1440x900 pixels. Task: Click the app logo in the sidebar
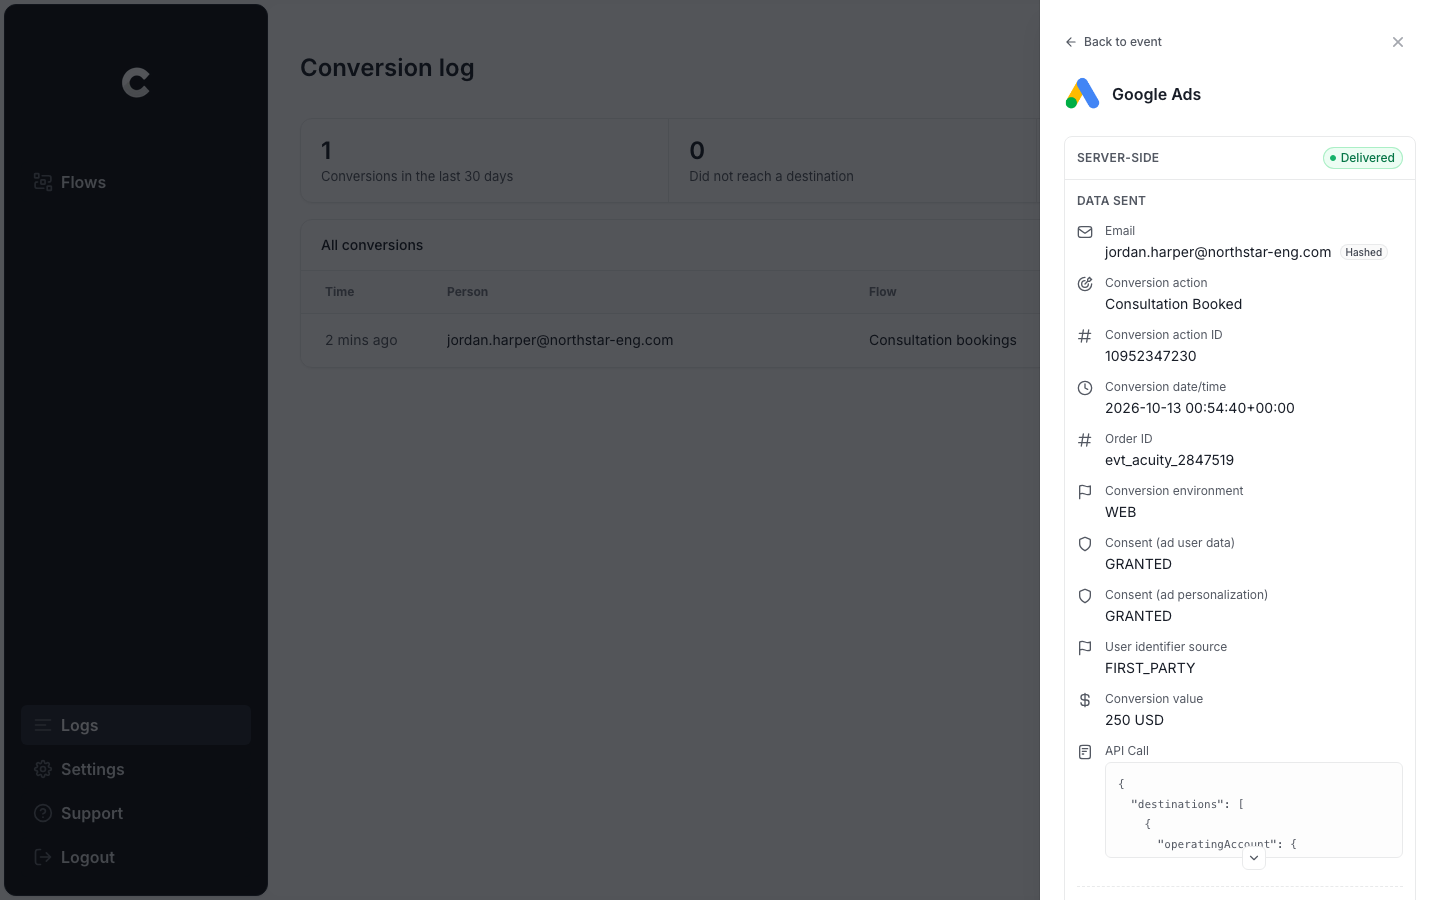136,83
